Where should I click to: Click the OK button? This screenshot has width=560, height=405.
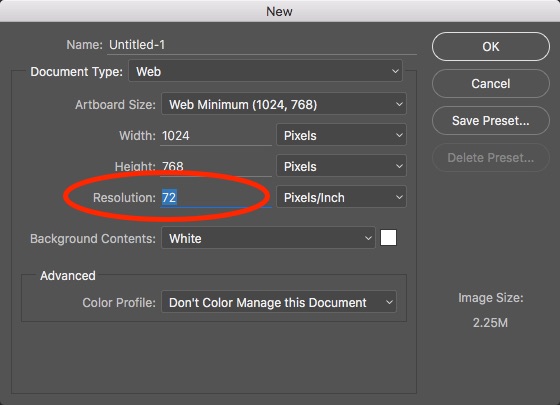(x=490, y=46)
